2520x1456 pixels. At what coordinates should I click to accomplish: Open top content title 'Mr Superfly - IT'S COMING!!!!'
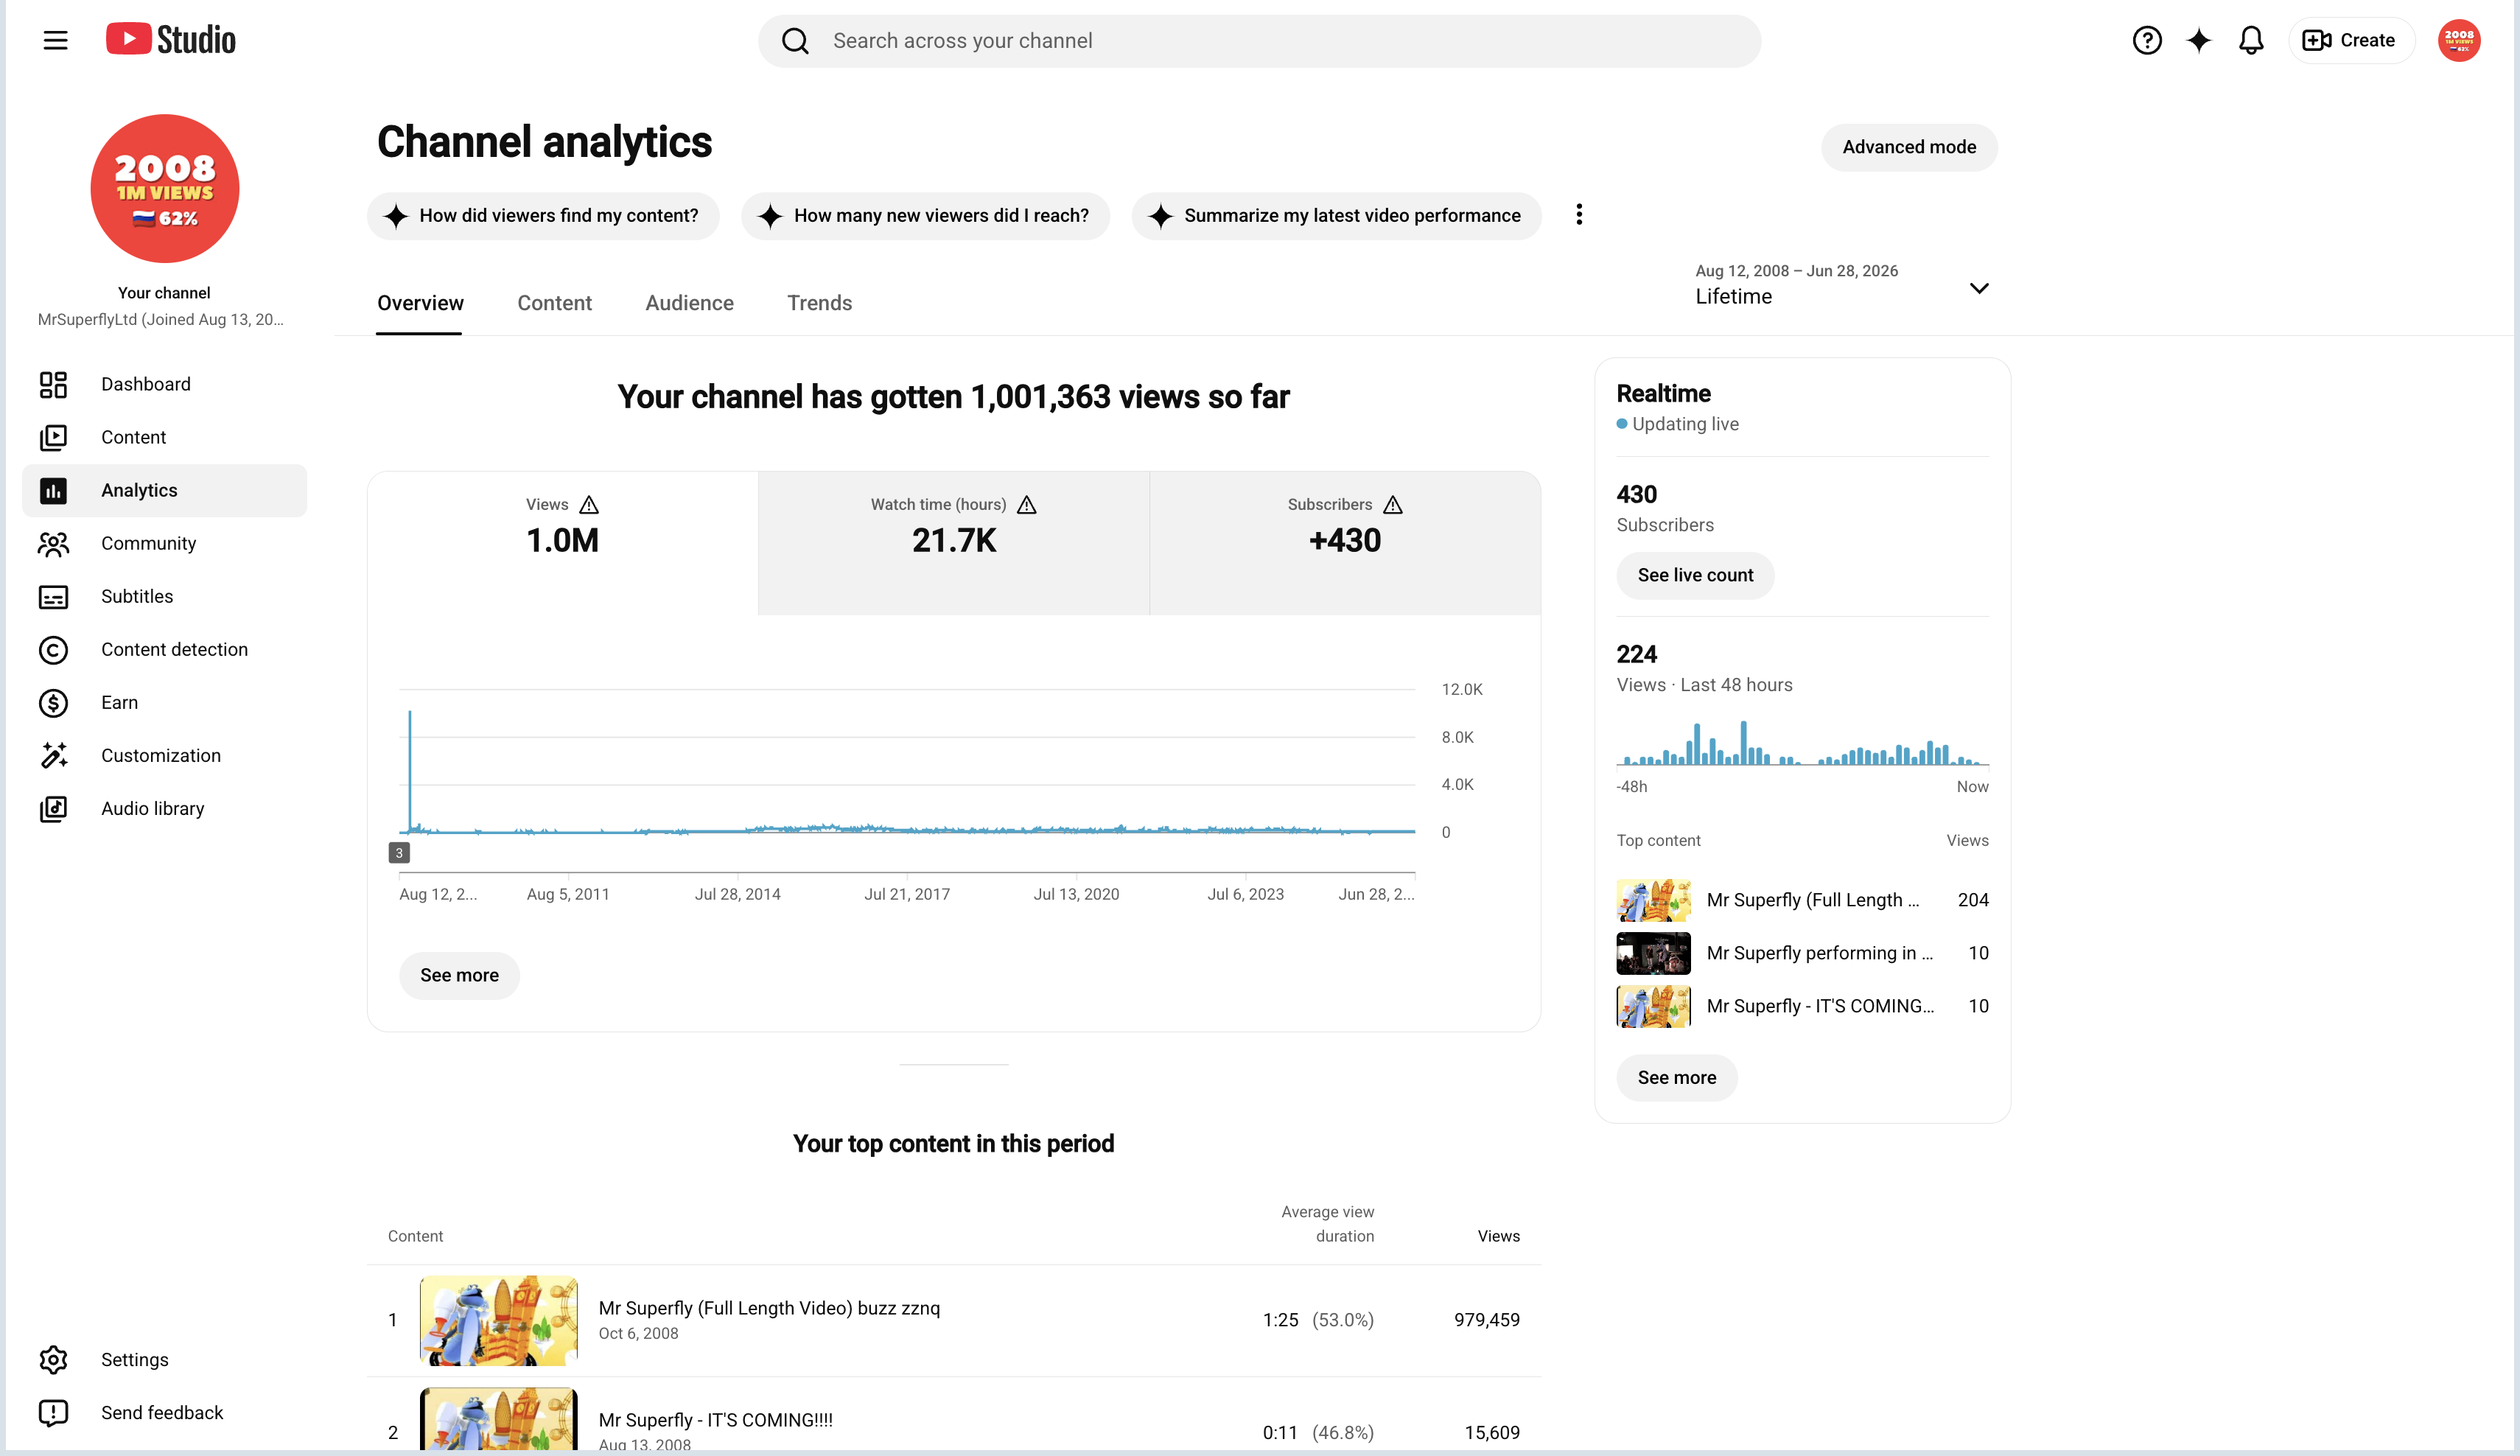point(716,1420)
